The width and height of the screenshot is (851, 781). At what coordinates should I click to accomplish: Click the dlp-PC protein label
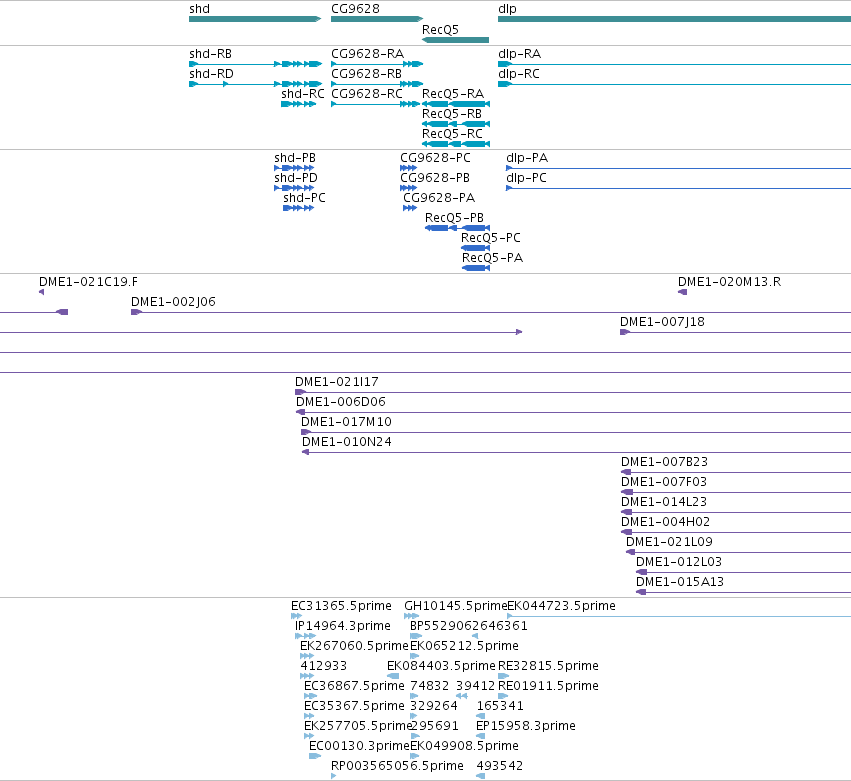pos(526,178)
